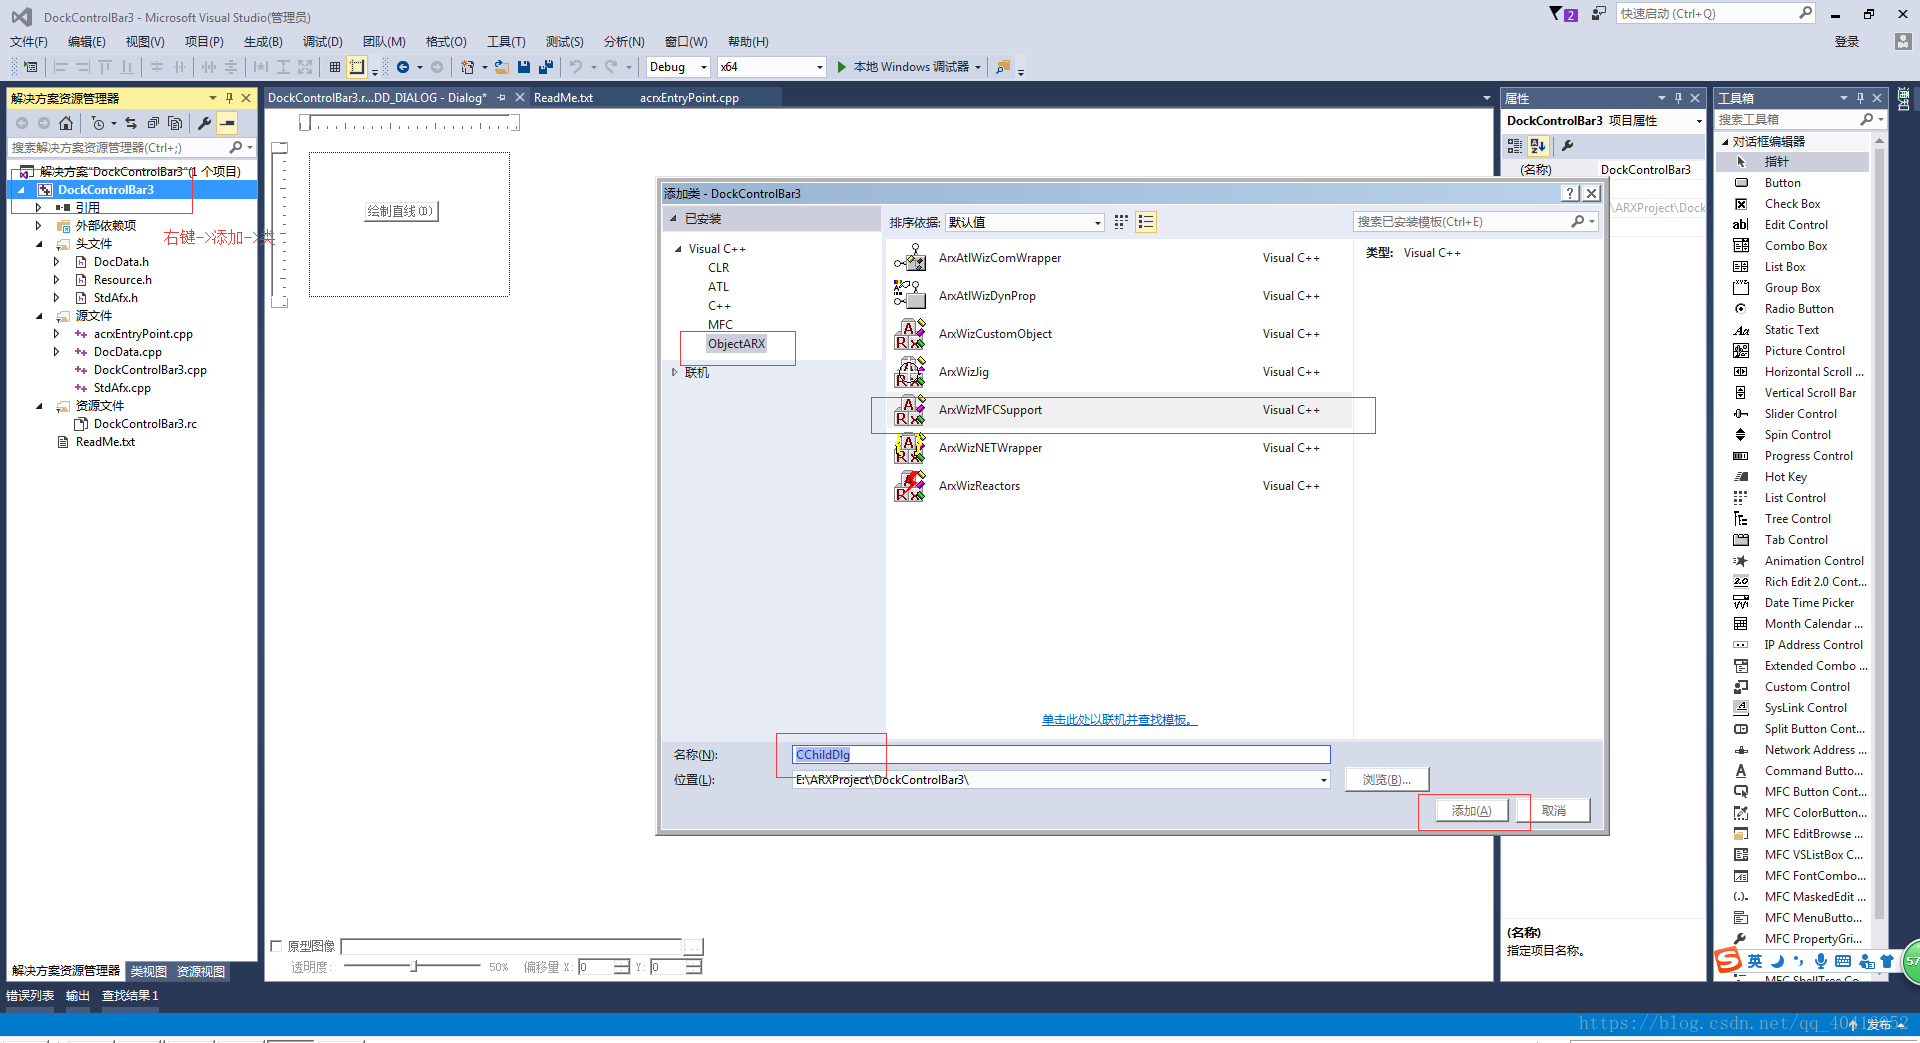
Task: Click the Add button in Add Class
Action: click(x=1471, y=811)
